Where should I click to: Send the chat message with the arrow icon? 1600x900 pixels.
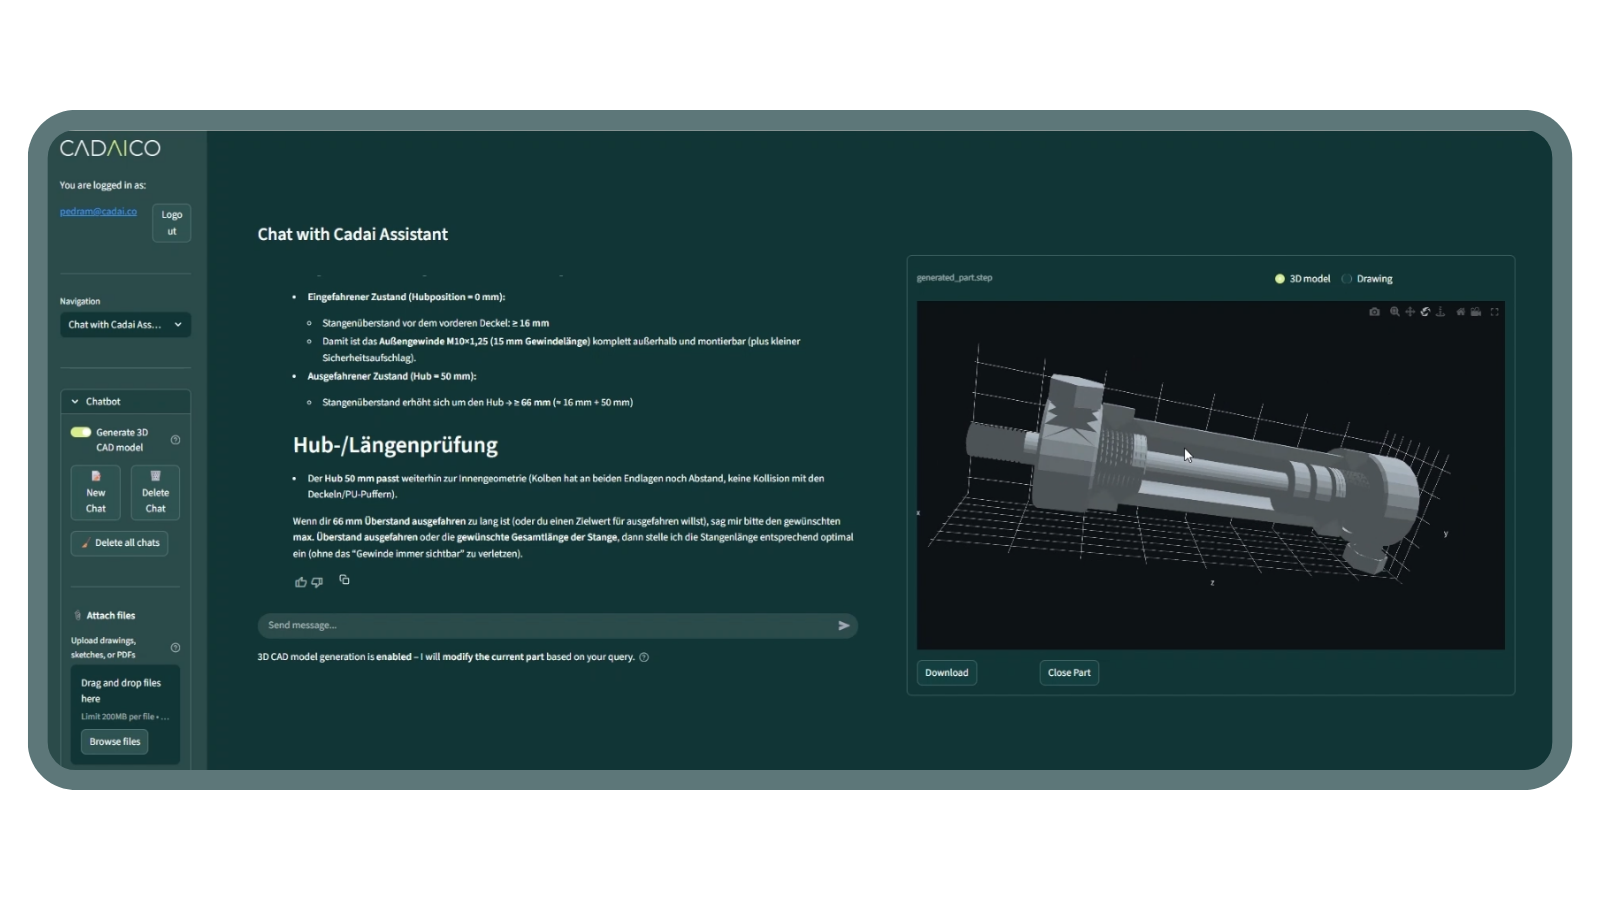coord(843,625)
